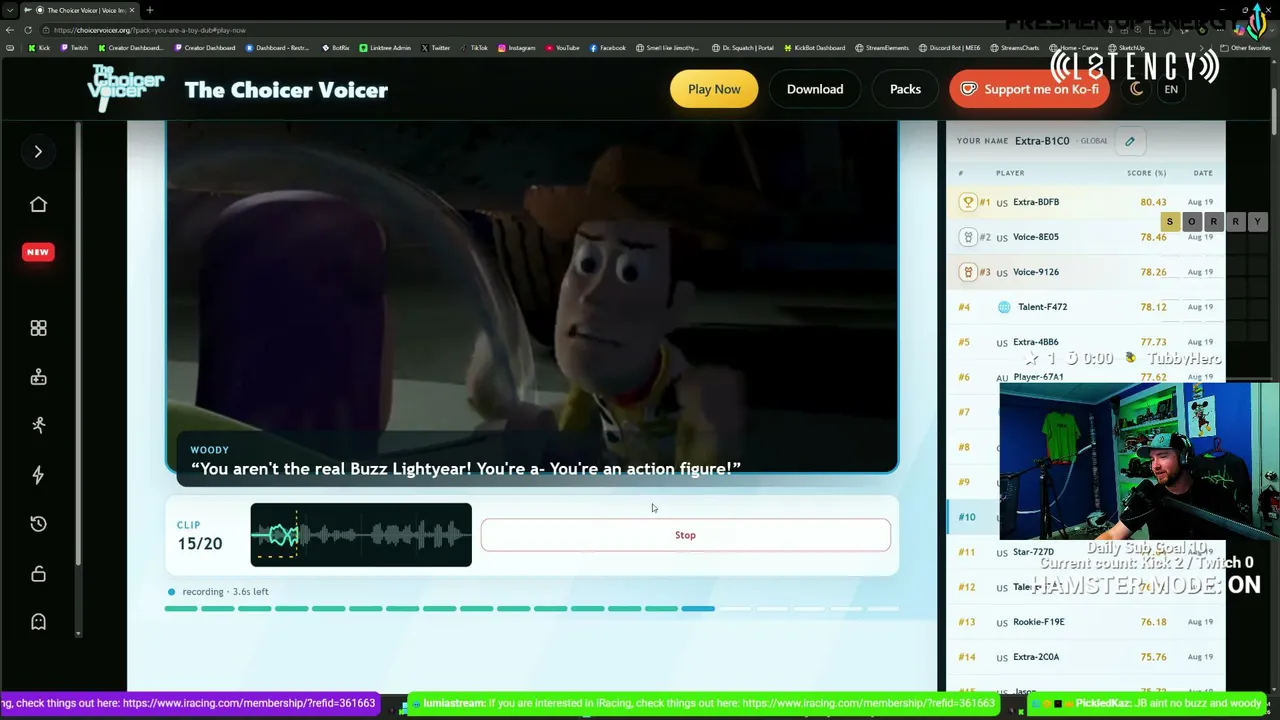Open the YouTube bookmark
Viewport: 1280px width, 720px height.
pos(562,48)
